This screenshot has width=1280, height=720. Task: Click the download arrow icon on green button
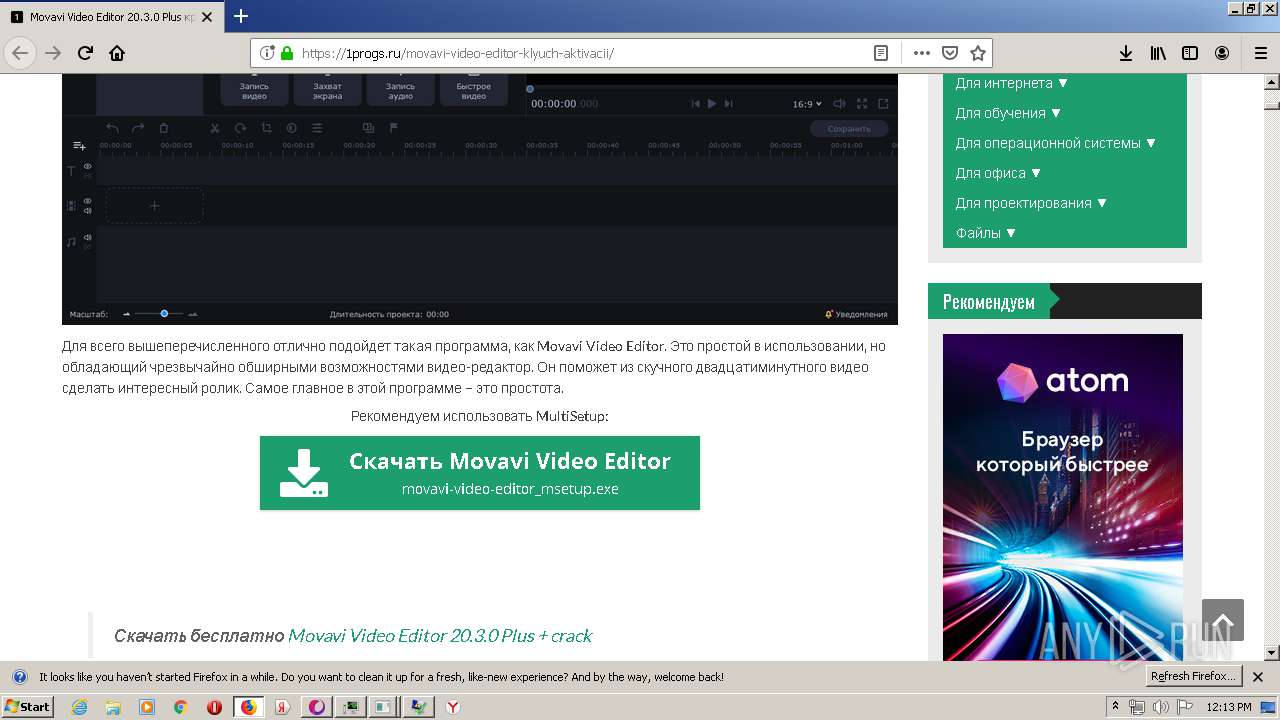304,473
